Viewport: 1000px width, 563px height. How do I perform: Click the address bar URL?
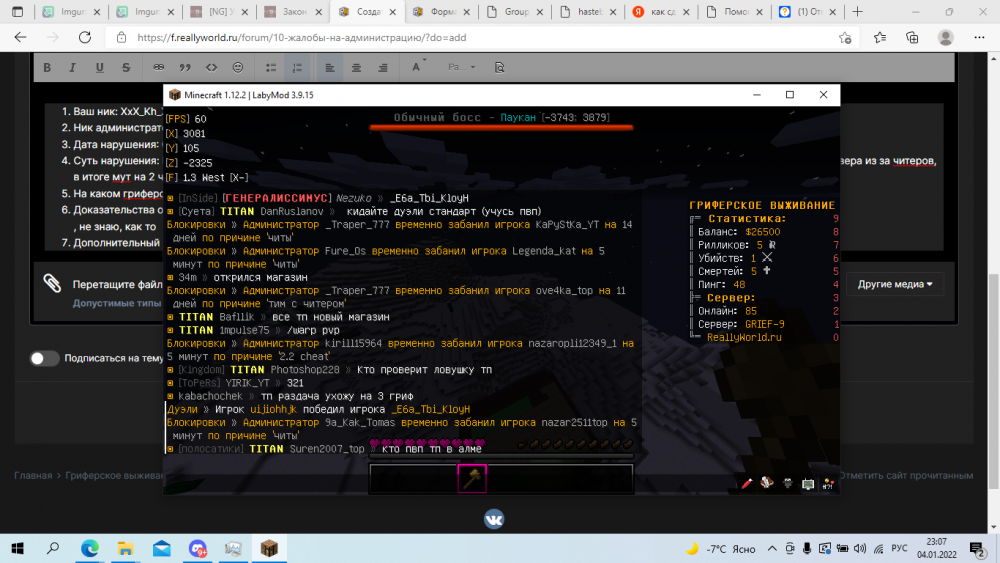click(302, 38)
